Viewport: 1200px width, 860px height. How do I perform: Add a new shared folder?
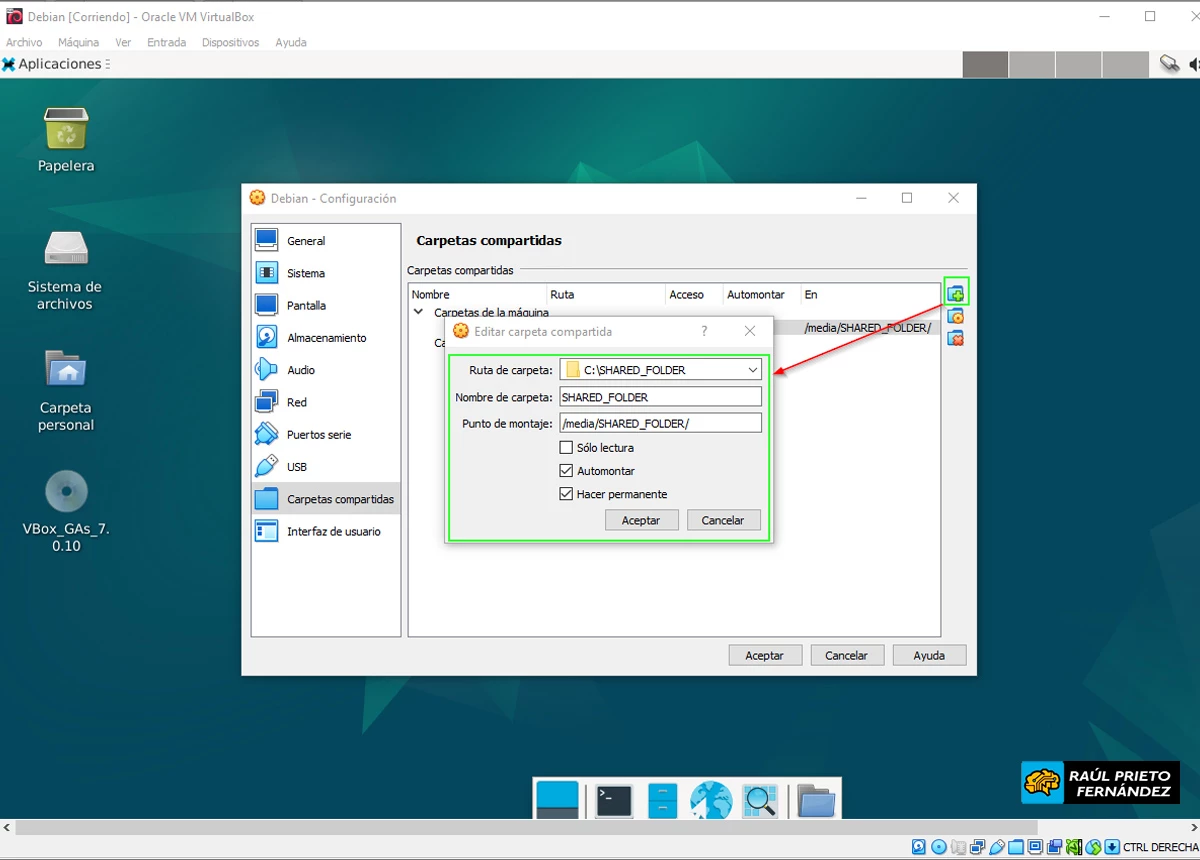pyautogui.click(x=955, y=292)
